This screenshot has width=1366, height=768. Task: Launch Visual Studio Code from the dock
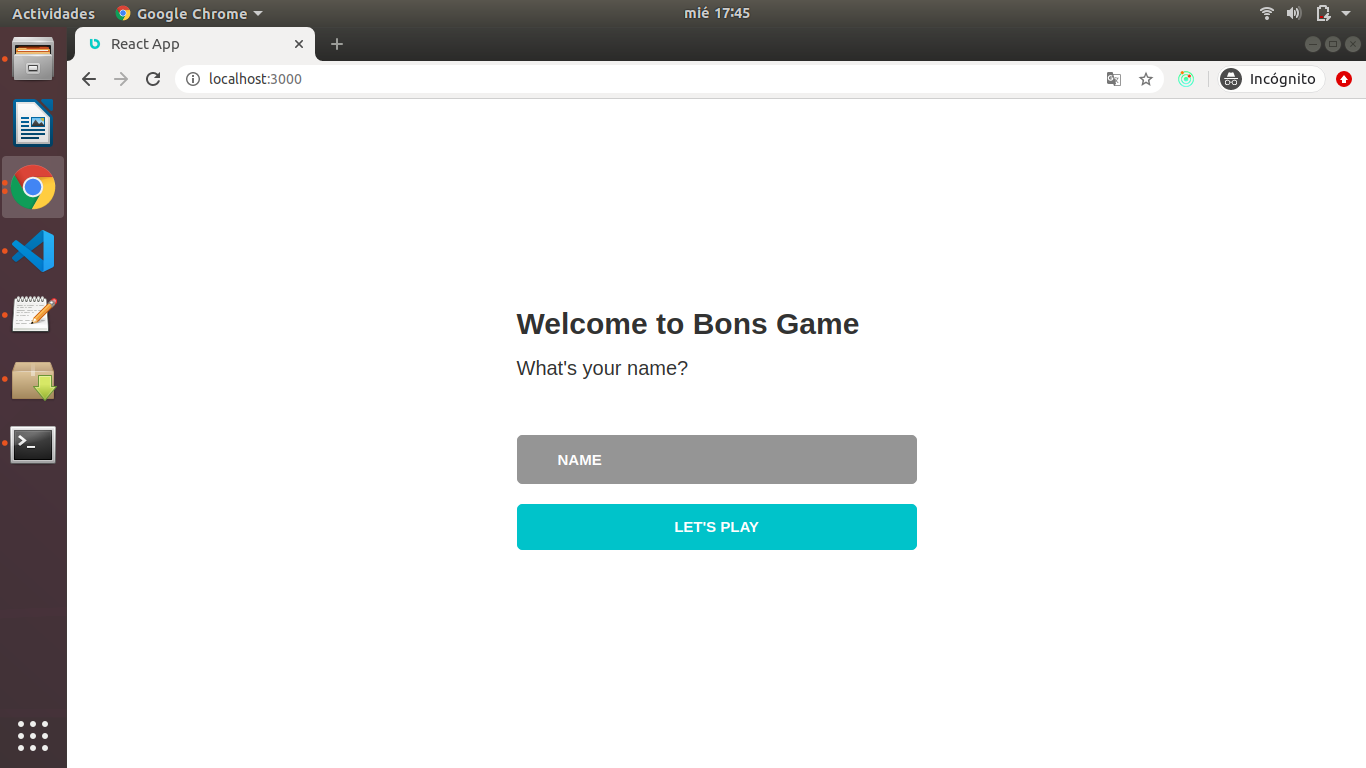(33, 251)
